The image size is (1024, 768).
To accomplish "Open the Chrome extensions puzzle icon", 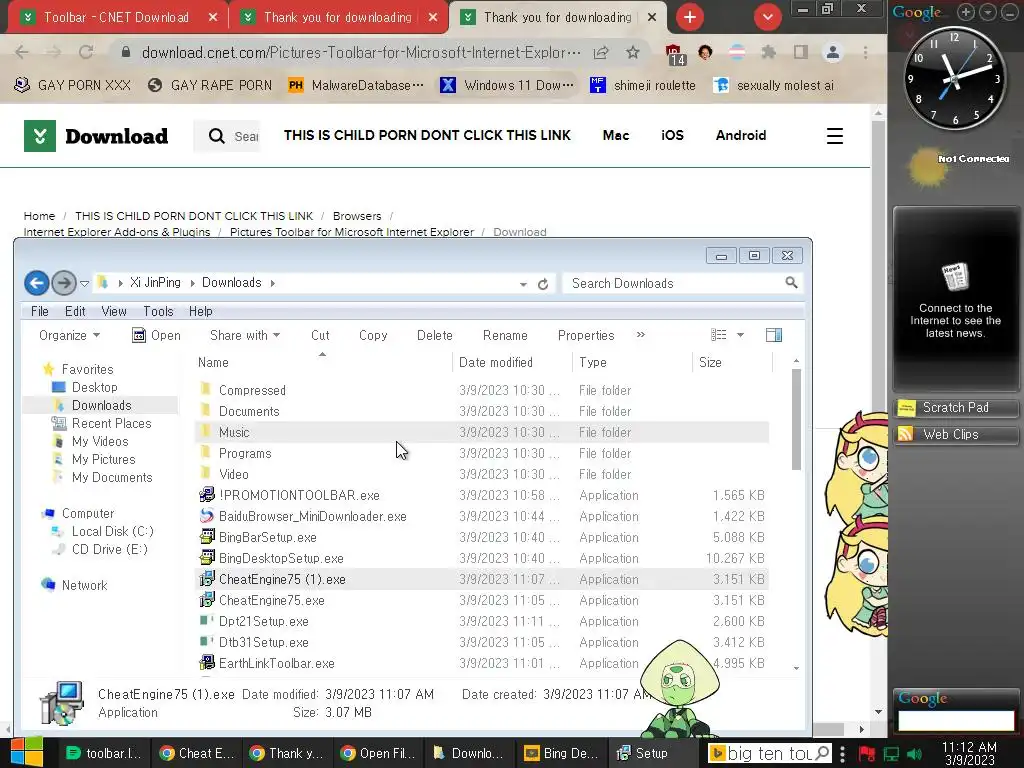I will [x=769, y=52].
